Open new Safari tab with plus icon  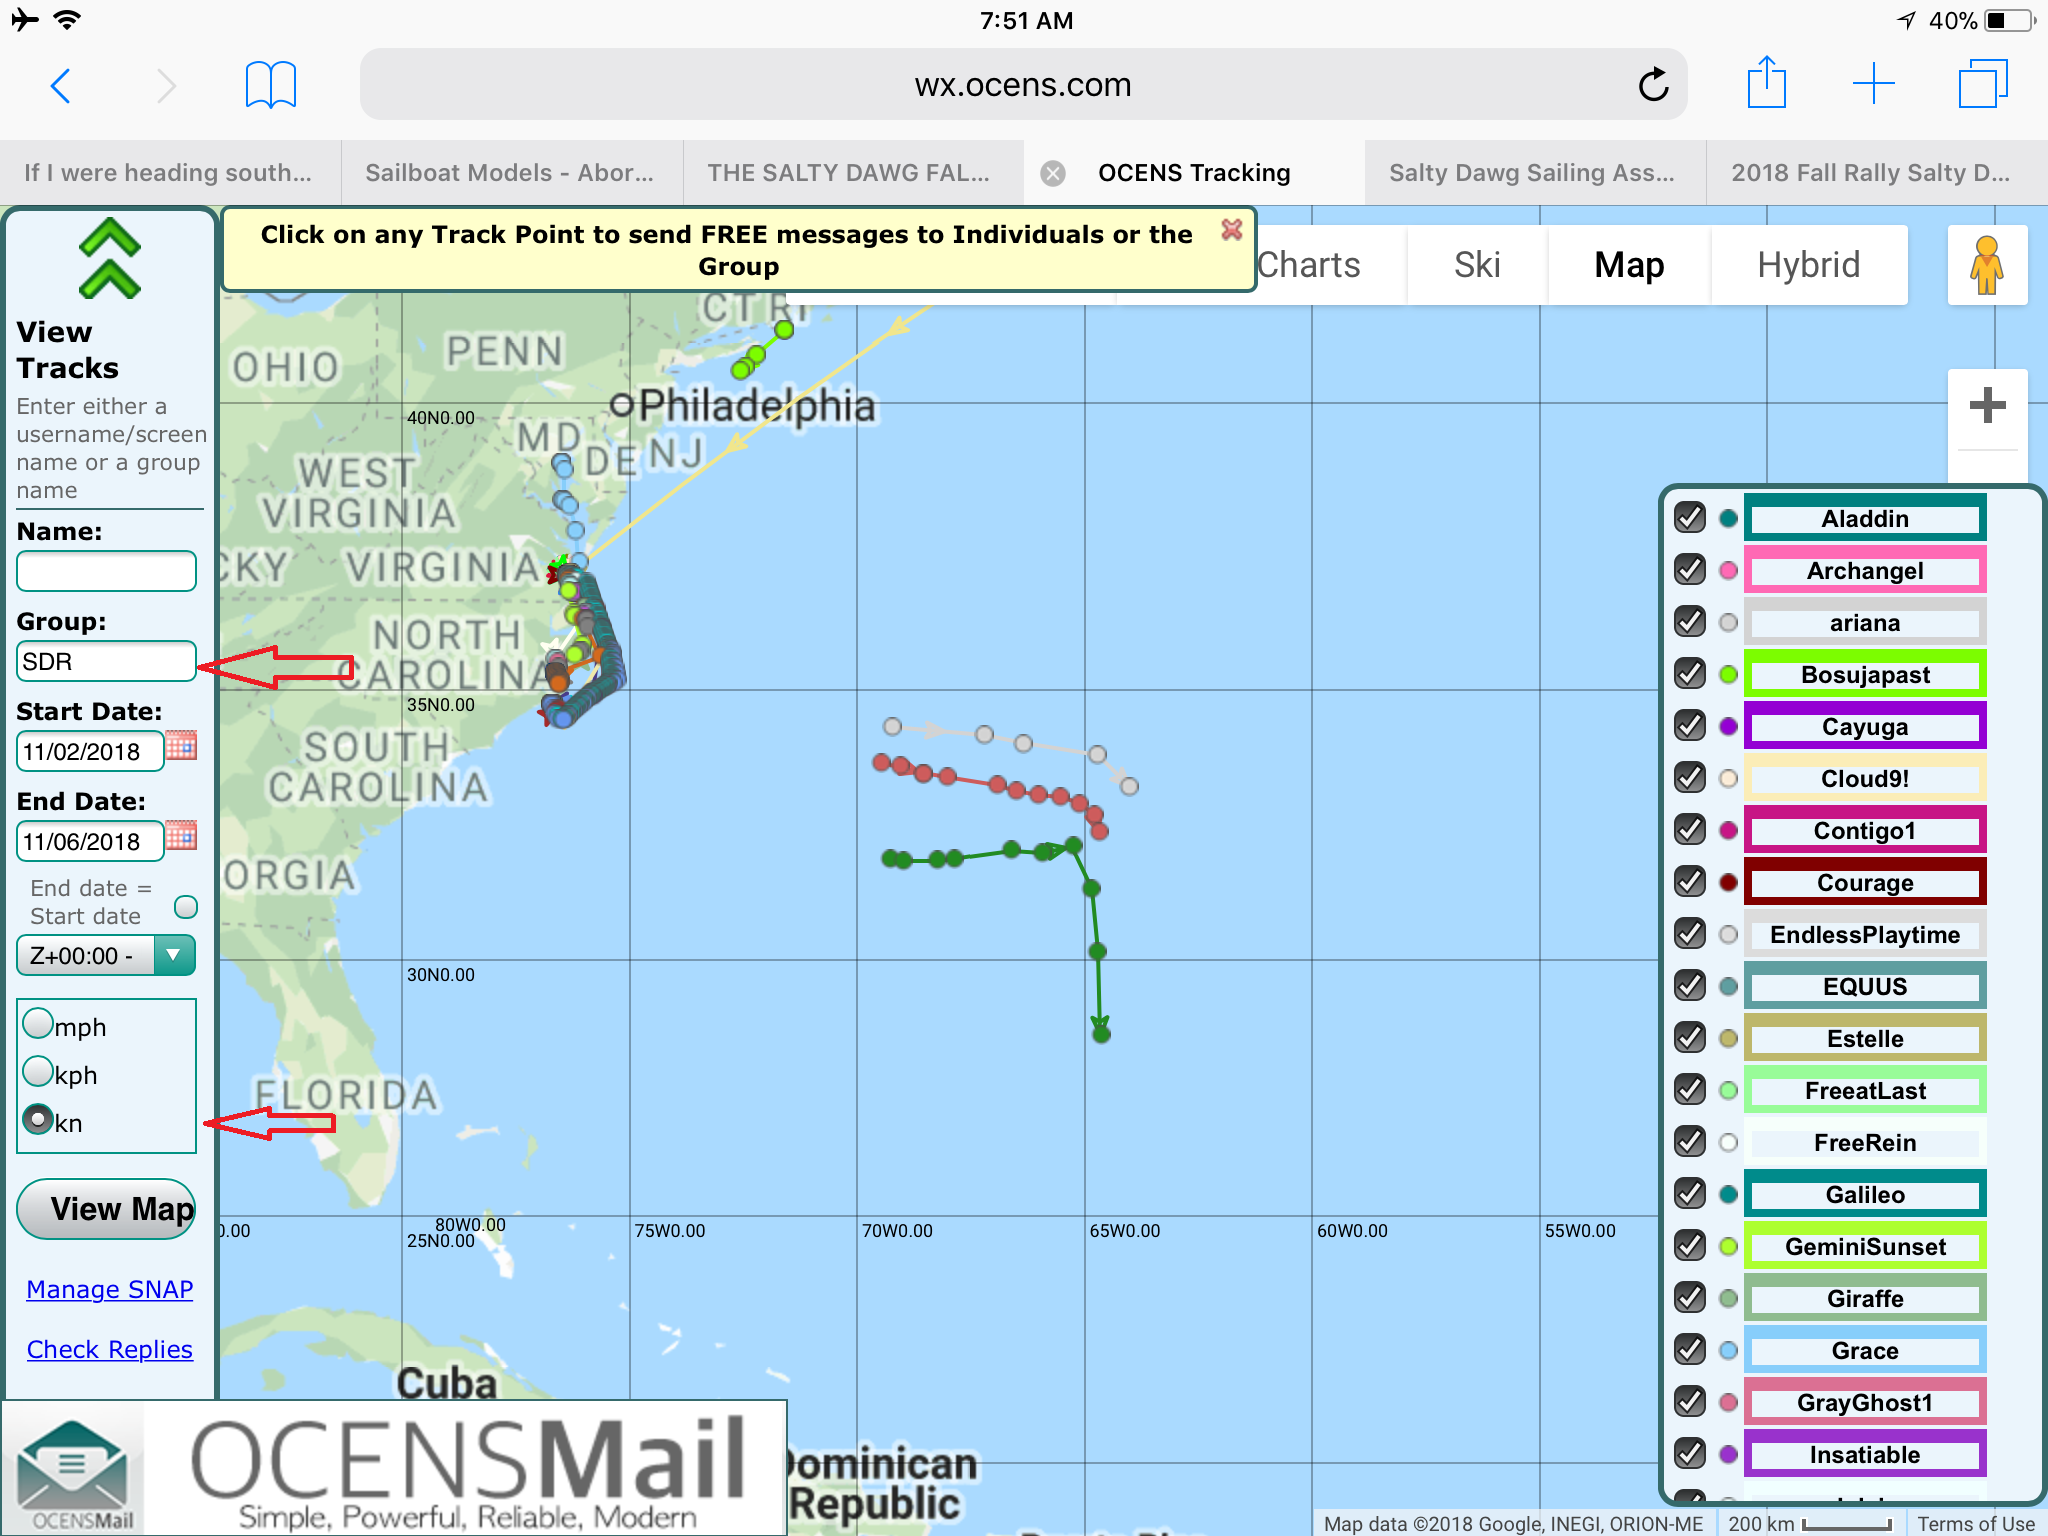click(1873, 84)
